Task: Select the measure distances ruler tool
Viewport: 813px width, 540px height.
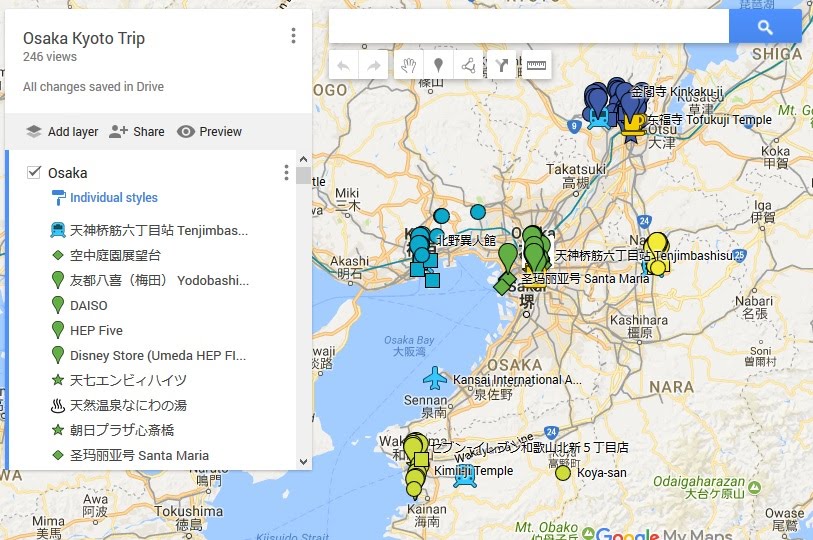Action: click(536, 65)
